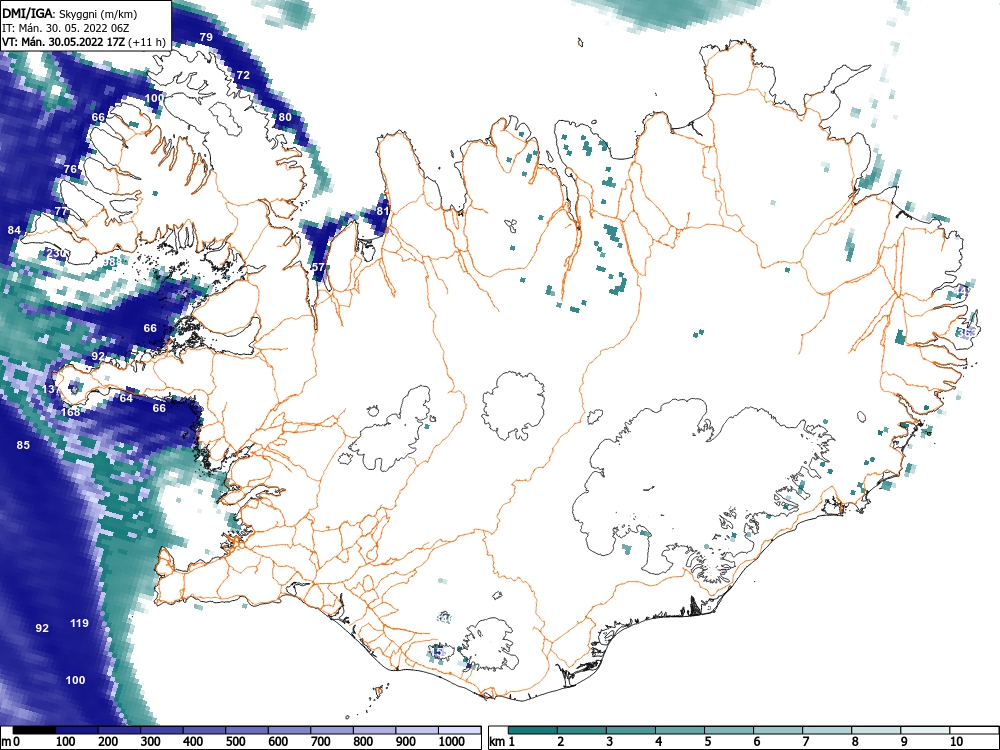
Task: Click the '10' label on the kilometer scale
Action: click(x=956, y=742)
